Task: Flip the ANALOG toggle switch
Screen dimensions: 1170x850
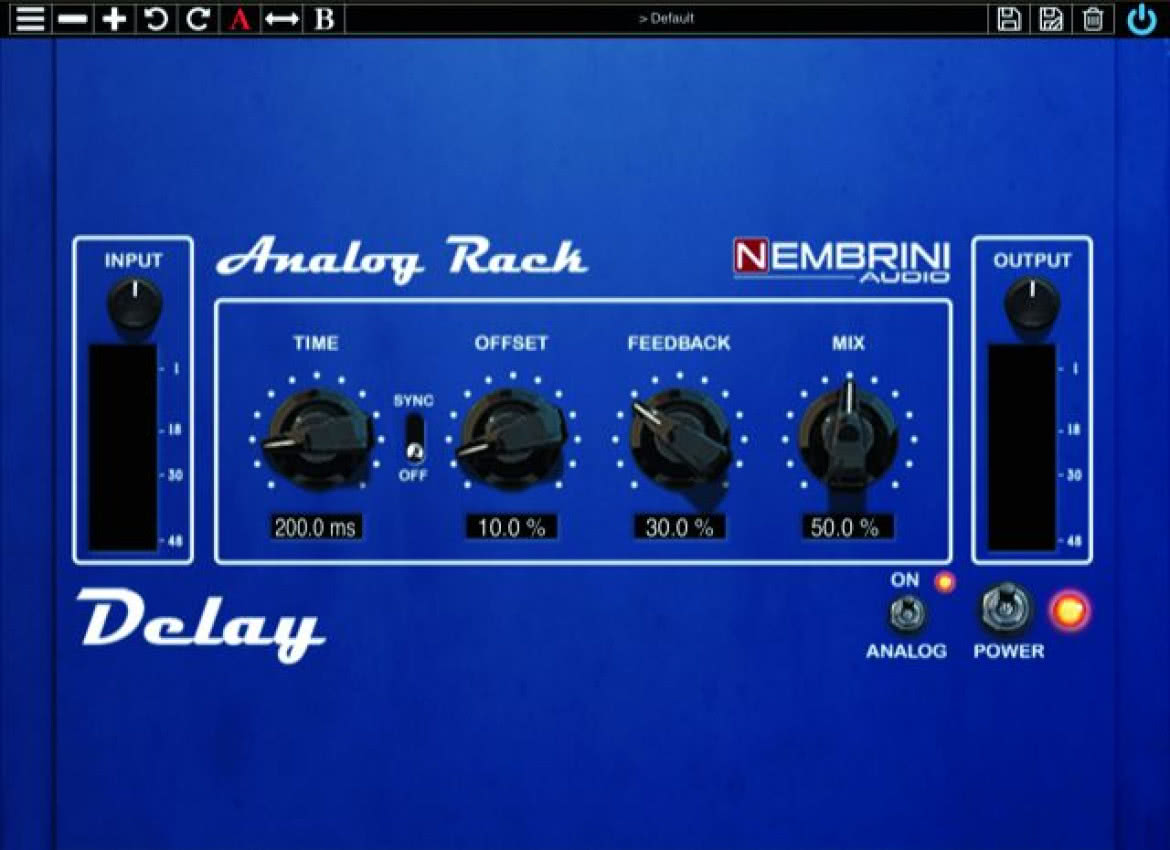Action: coord(907,615)
